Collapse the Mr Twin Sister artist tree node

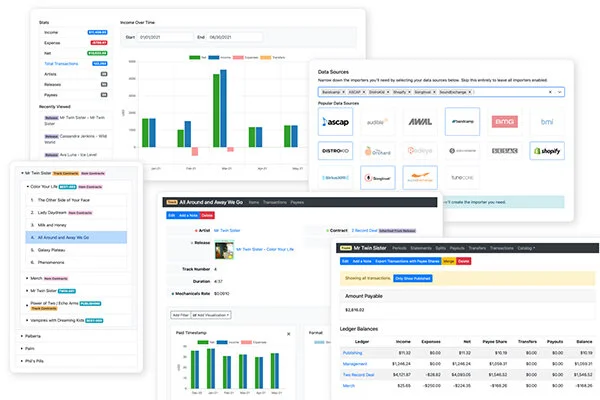coord(22,173)
